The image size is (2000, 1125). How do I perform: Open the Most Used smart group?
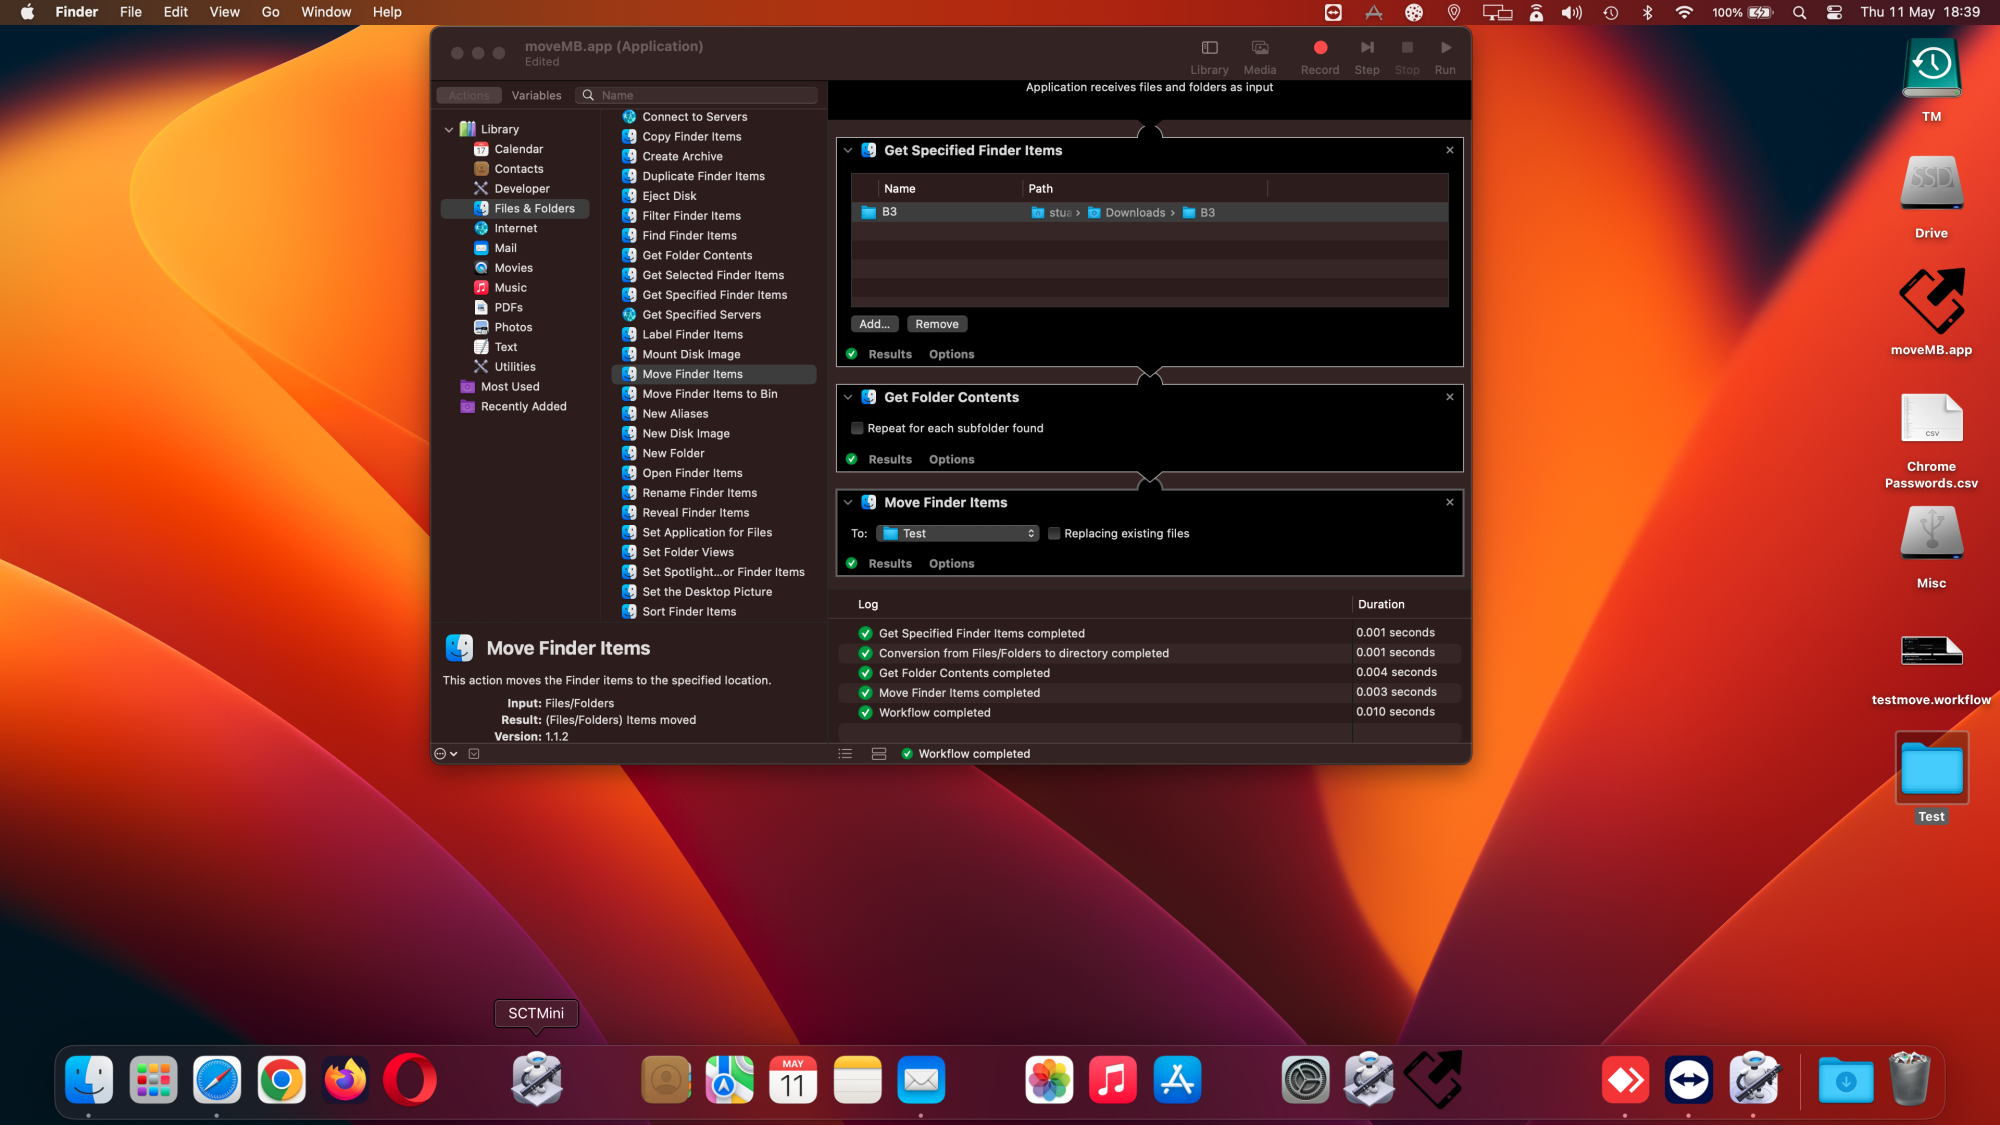click(x=509, y=387)
